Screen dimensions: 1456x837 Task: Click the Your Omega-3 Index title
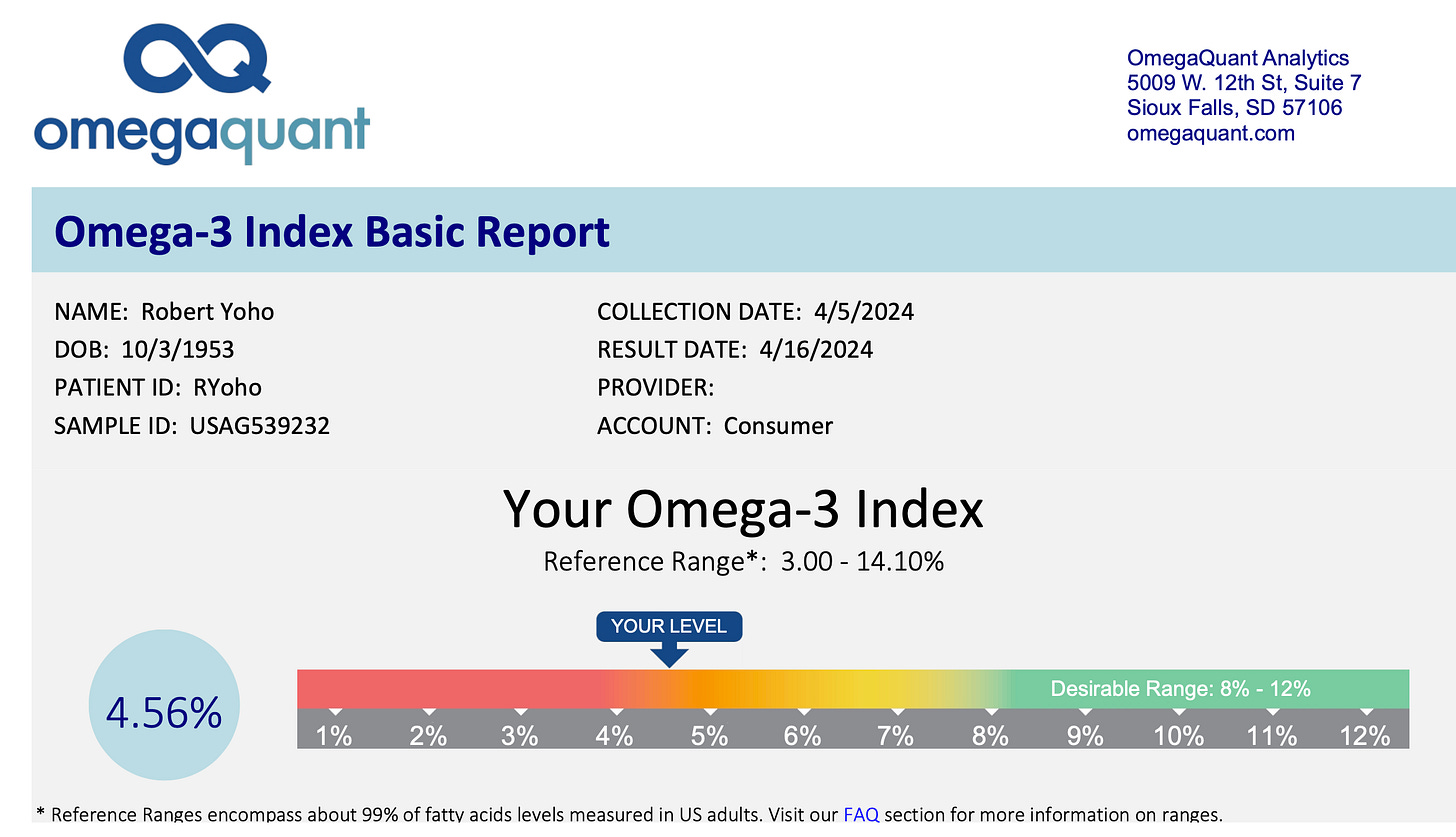tap(743, 508)
